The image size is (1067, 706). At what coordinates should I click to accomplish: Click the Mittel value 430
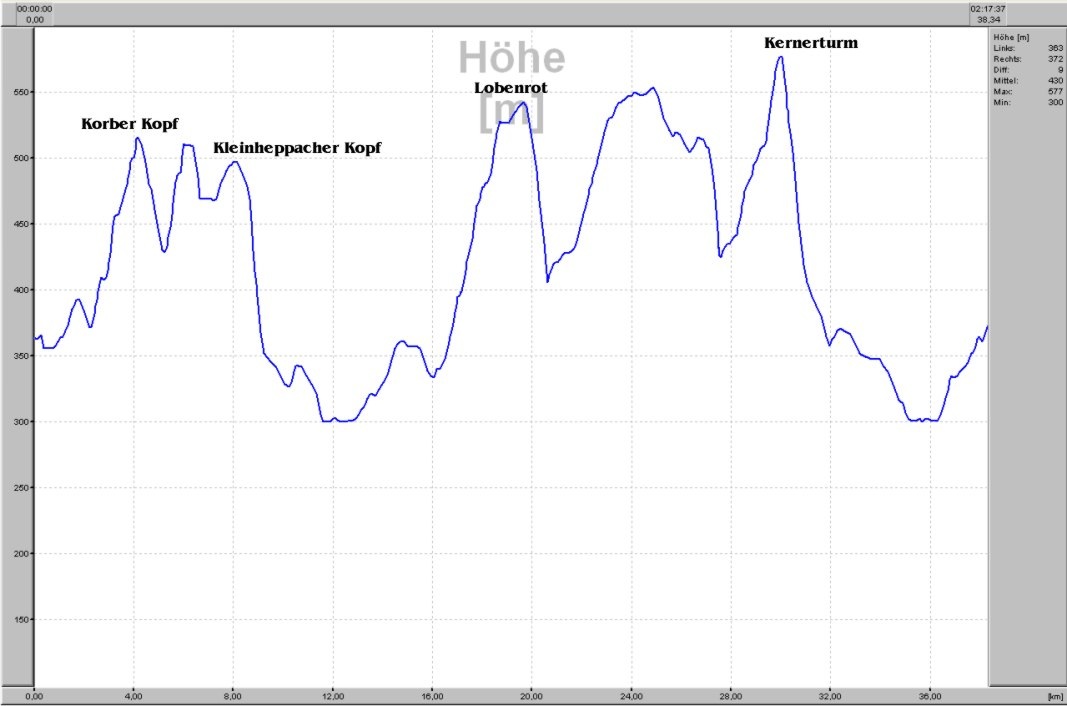[x=1055, y=81]
